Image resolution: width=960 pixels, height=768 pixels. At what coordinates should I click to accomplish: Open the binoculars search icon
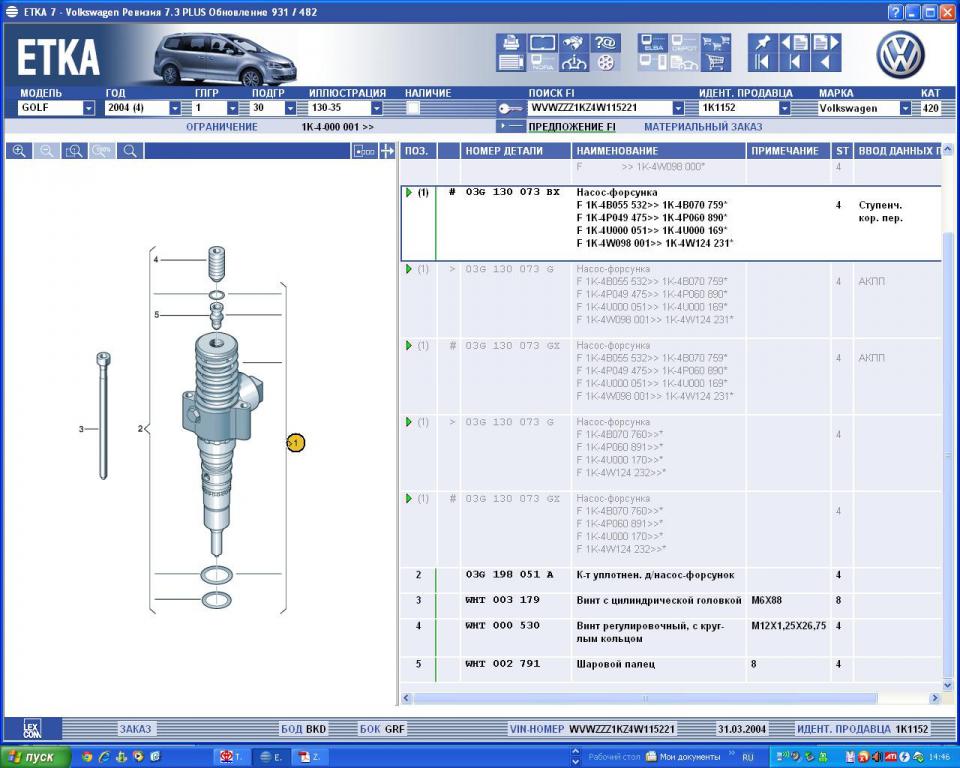(x=574, y=42)
